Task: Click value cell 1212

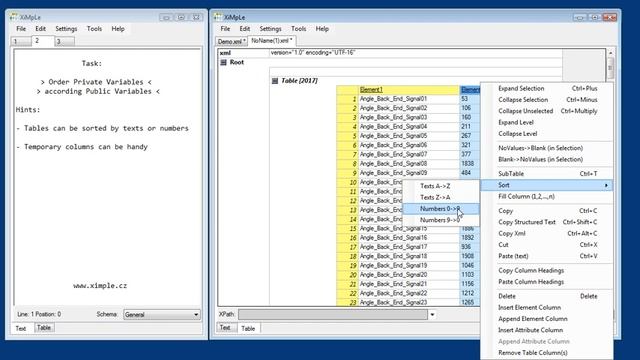Action: point(470,293)
